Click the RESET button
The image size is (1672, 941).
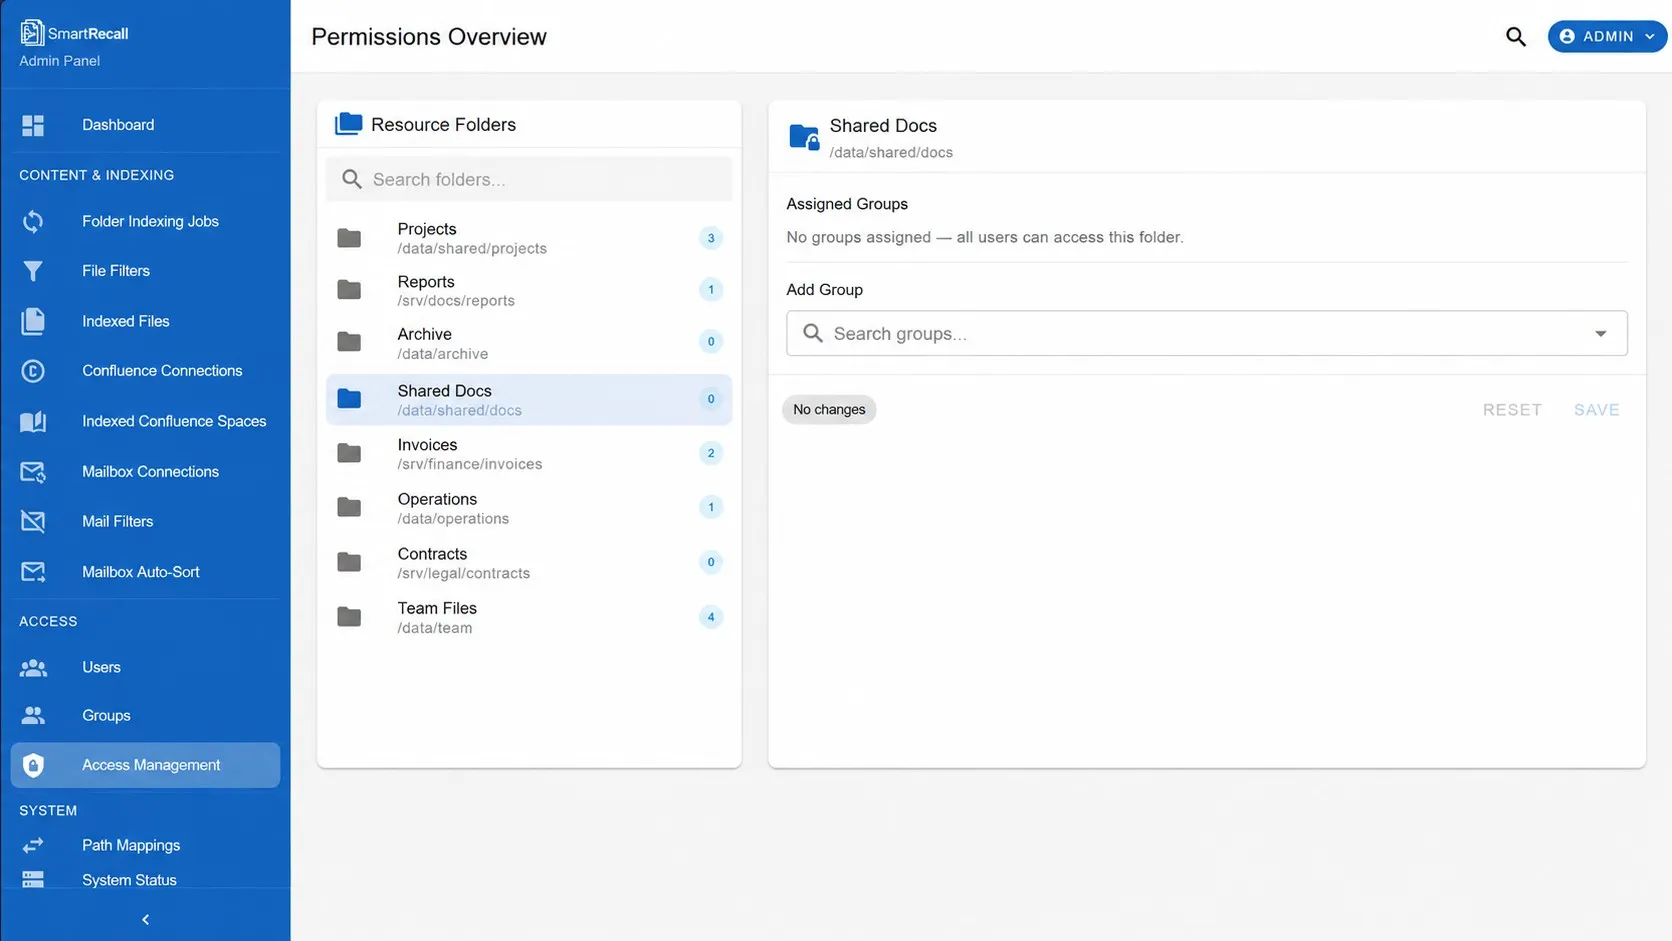[x=1512, y=410]
